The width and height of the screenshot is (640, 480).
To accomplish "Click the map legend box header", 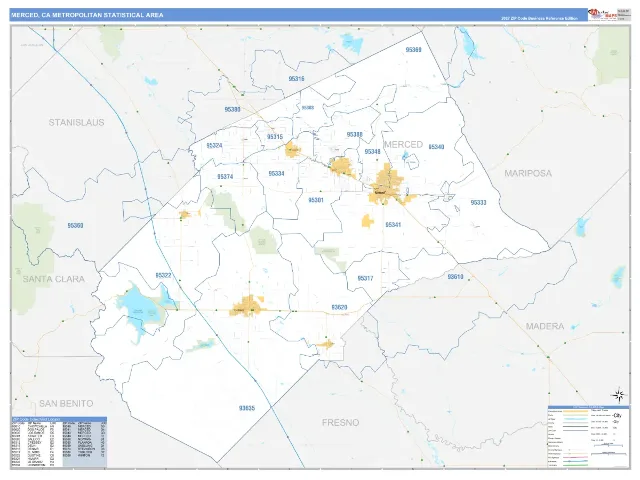I will (588, 407).
